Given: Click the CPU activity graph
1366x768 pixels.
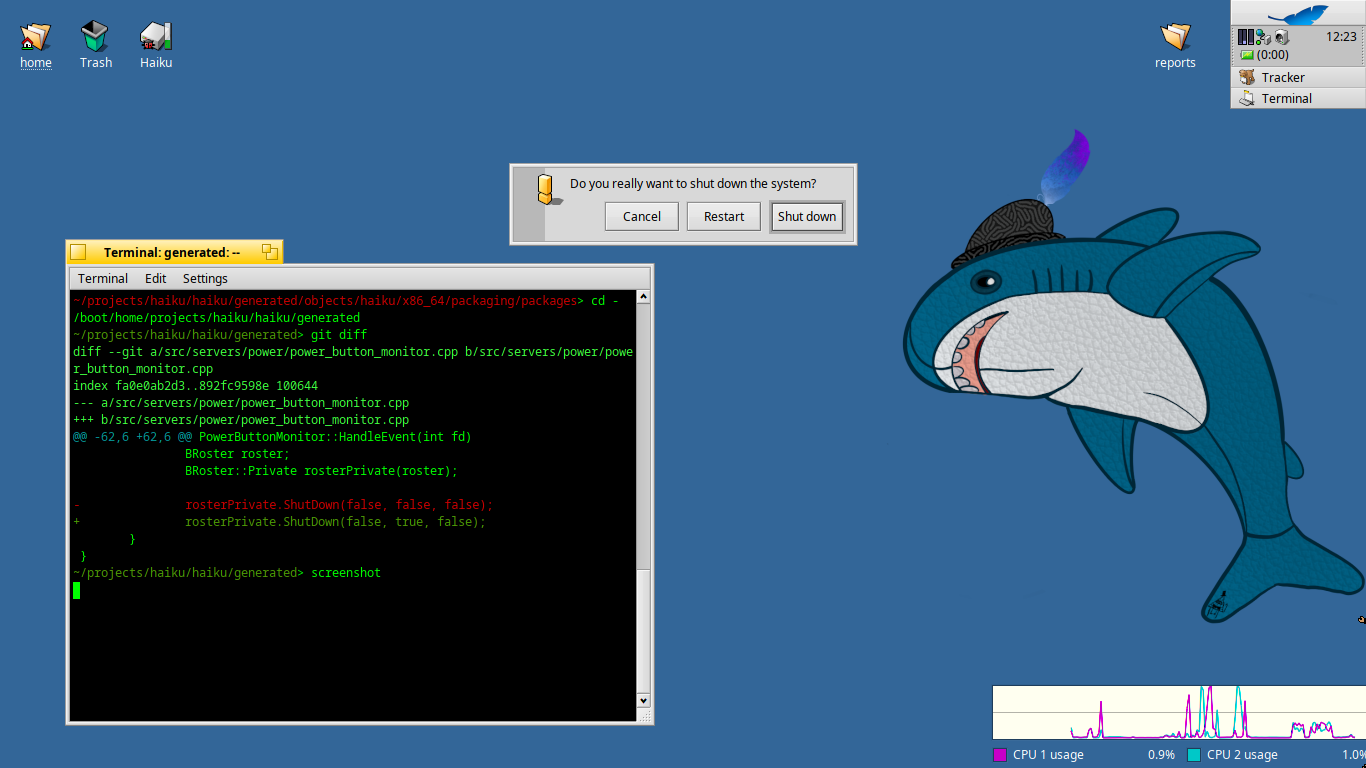Looking at the screenshot, I should pos(1178,712).
